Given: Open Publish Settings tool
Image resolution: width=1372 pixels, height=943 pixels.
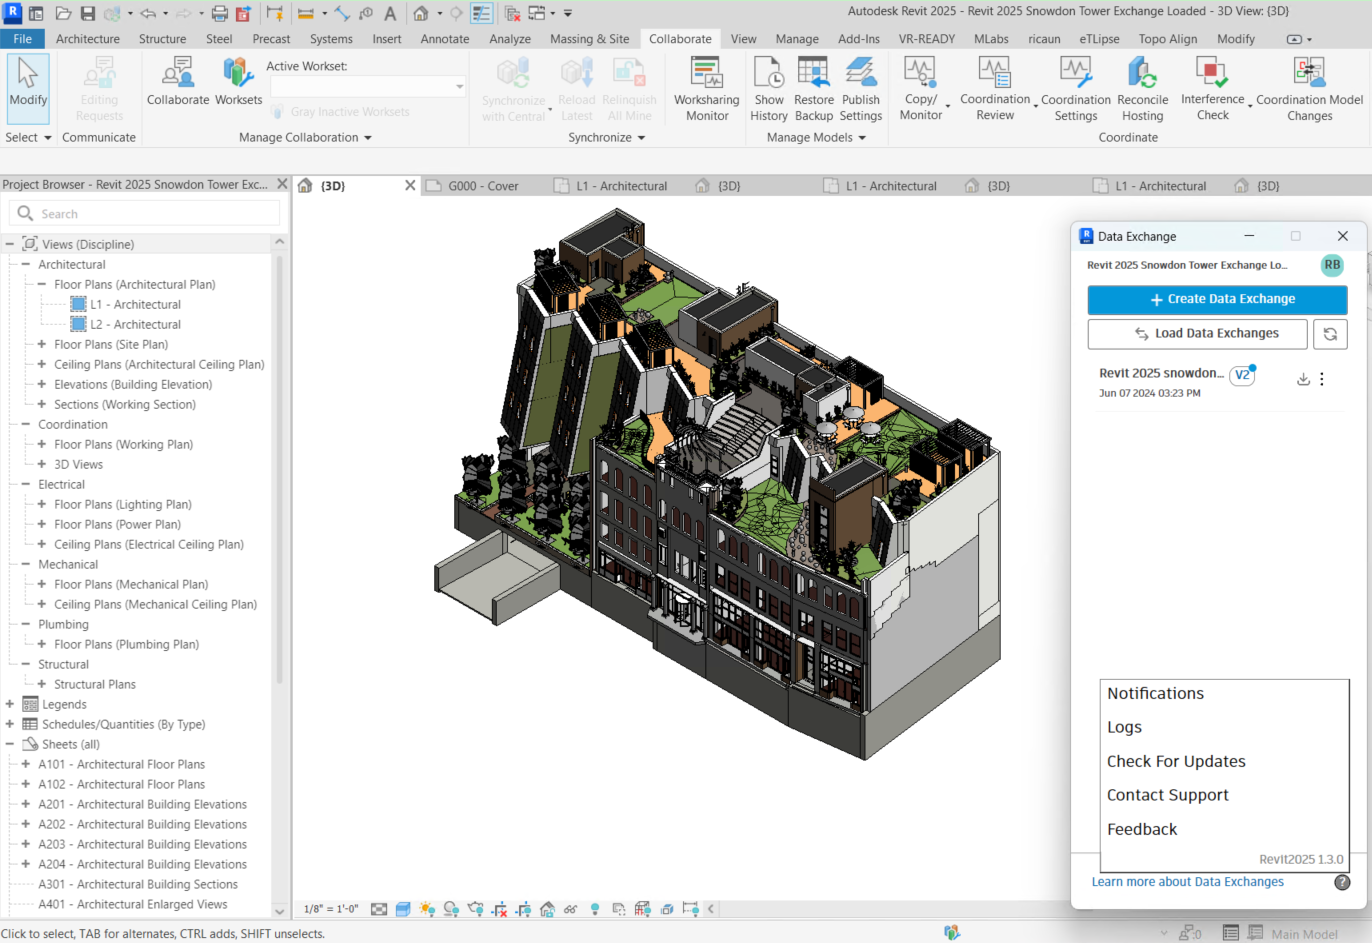Looking at the screenshot, I should click(x=860, y=74).
